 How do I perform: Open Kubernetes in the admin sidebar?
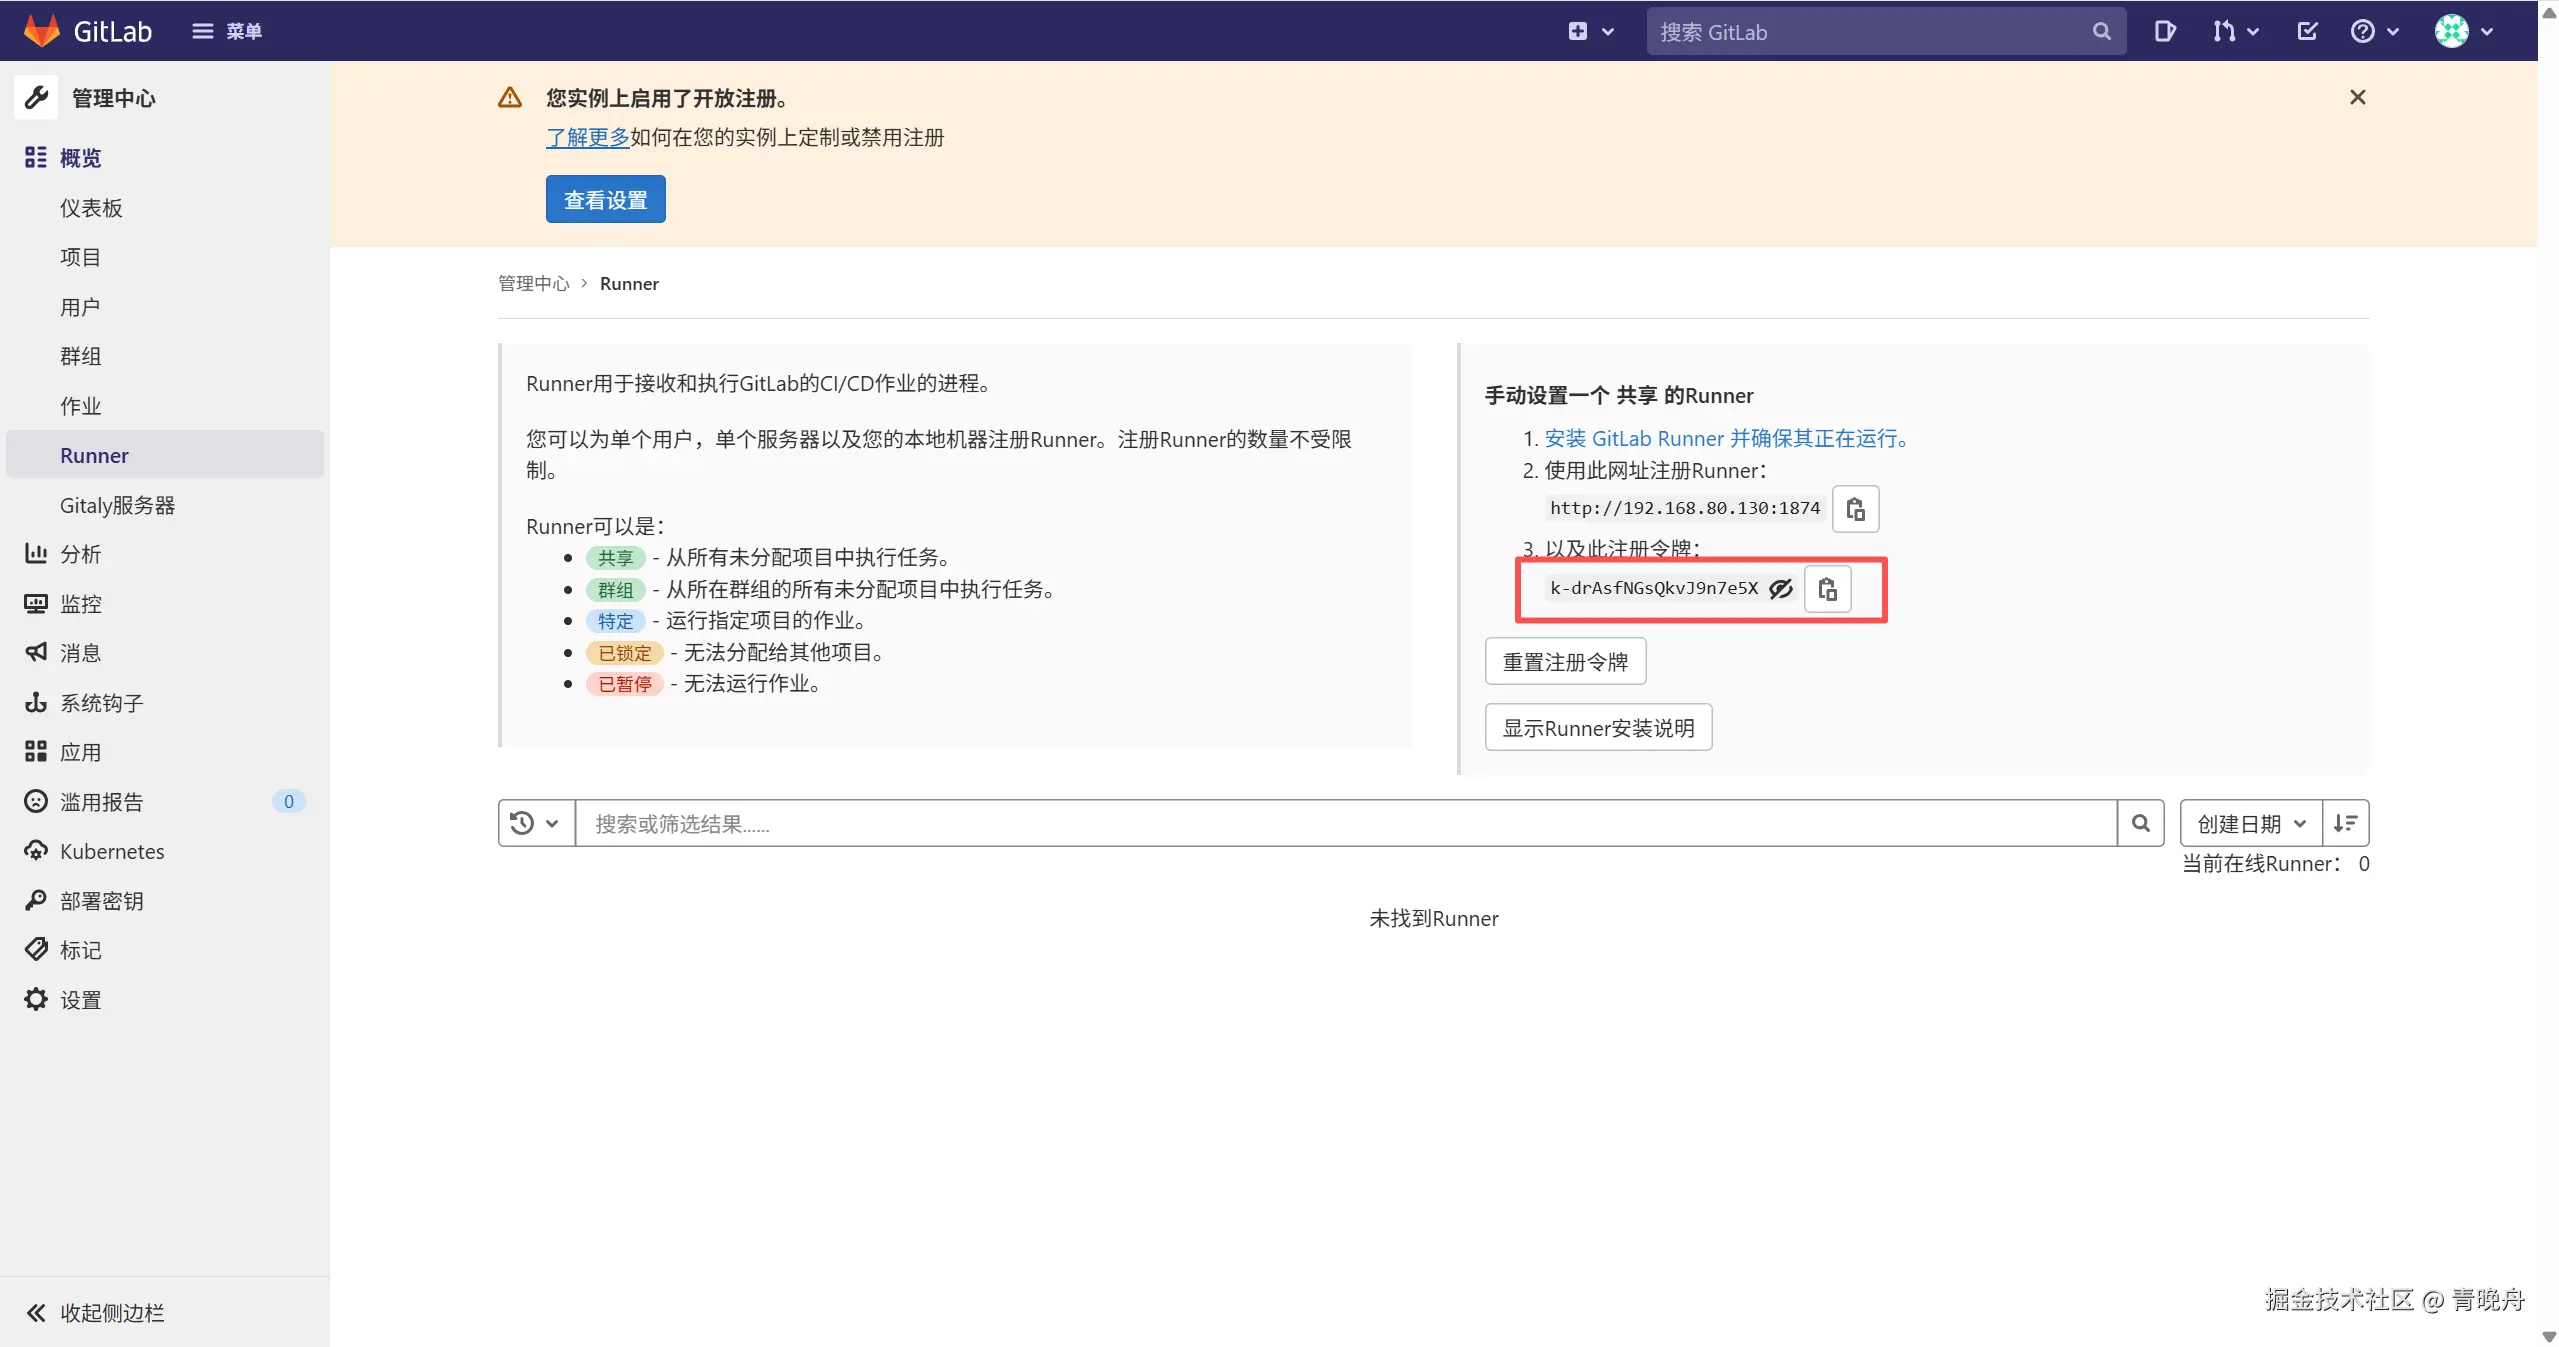[x=112, y=851]
